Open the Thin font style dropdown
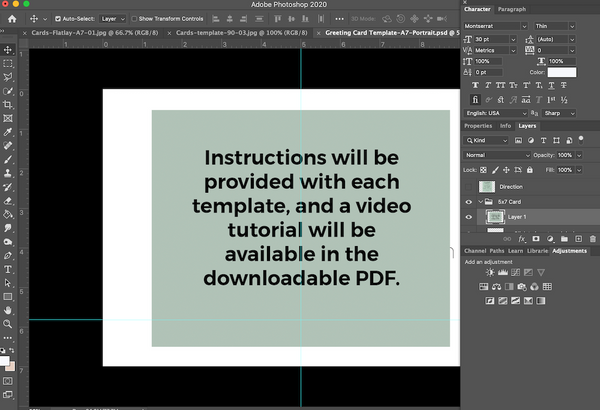600x410 pixels. [572, 26]
